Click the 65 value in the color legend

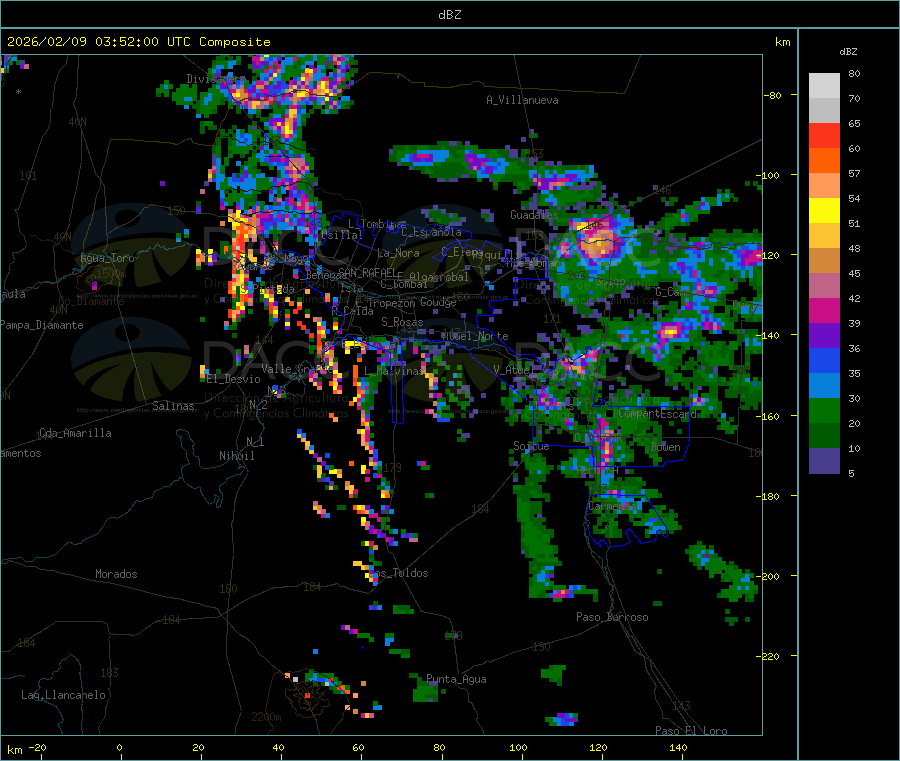pos(854,123)
